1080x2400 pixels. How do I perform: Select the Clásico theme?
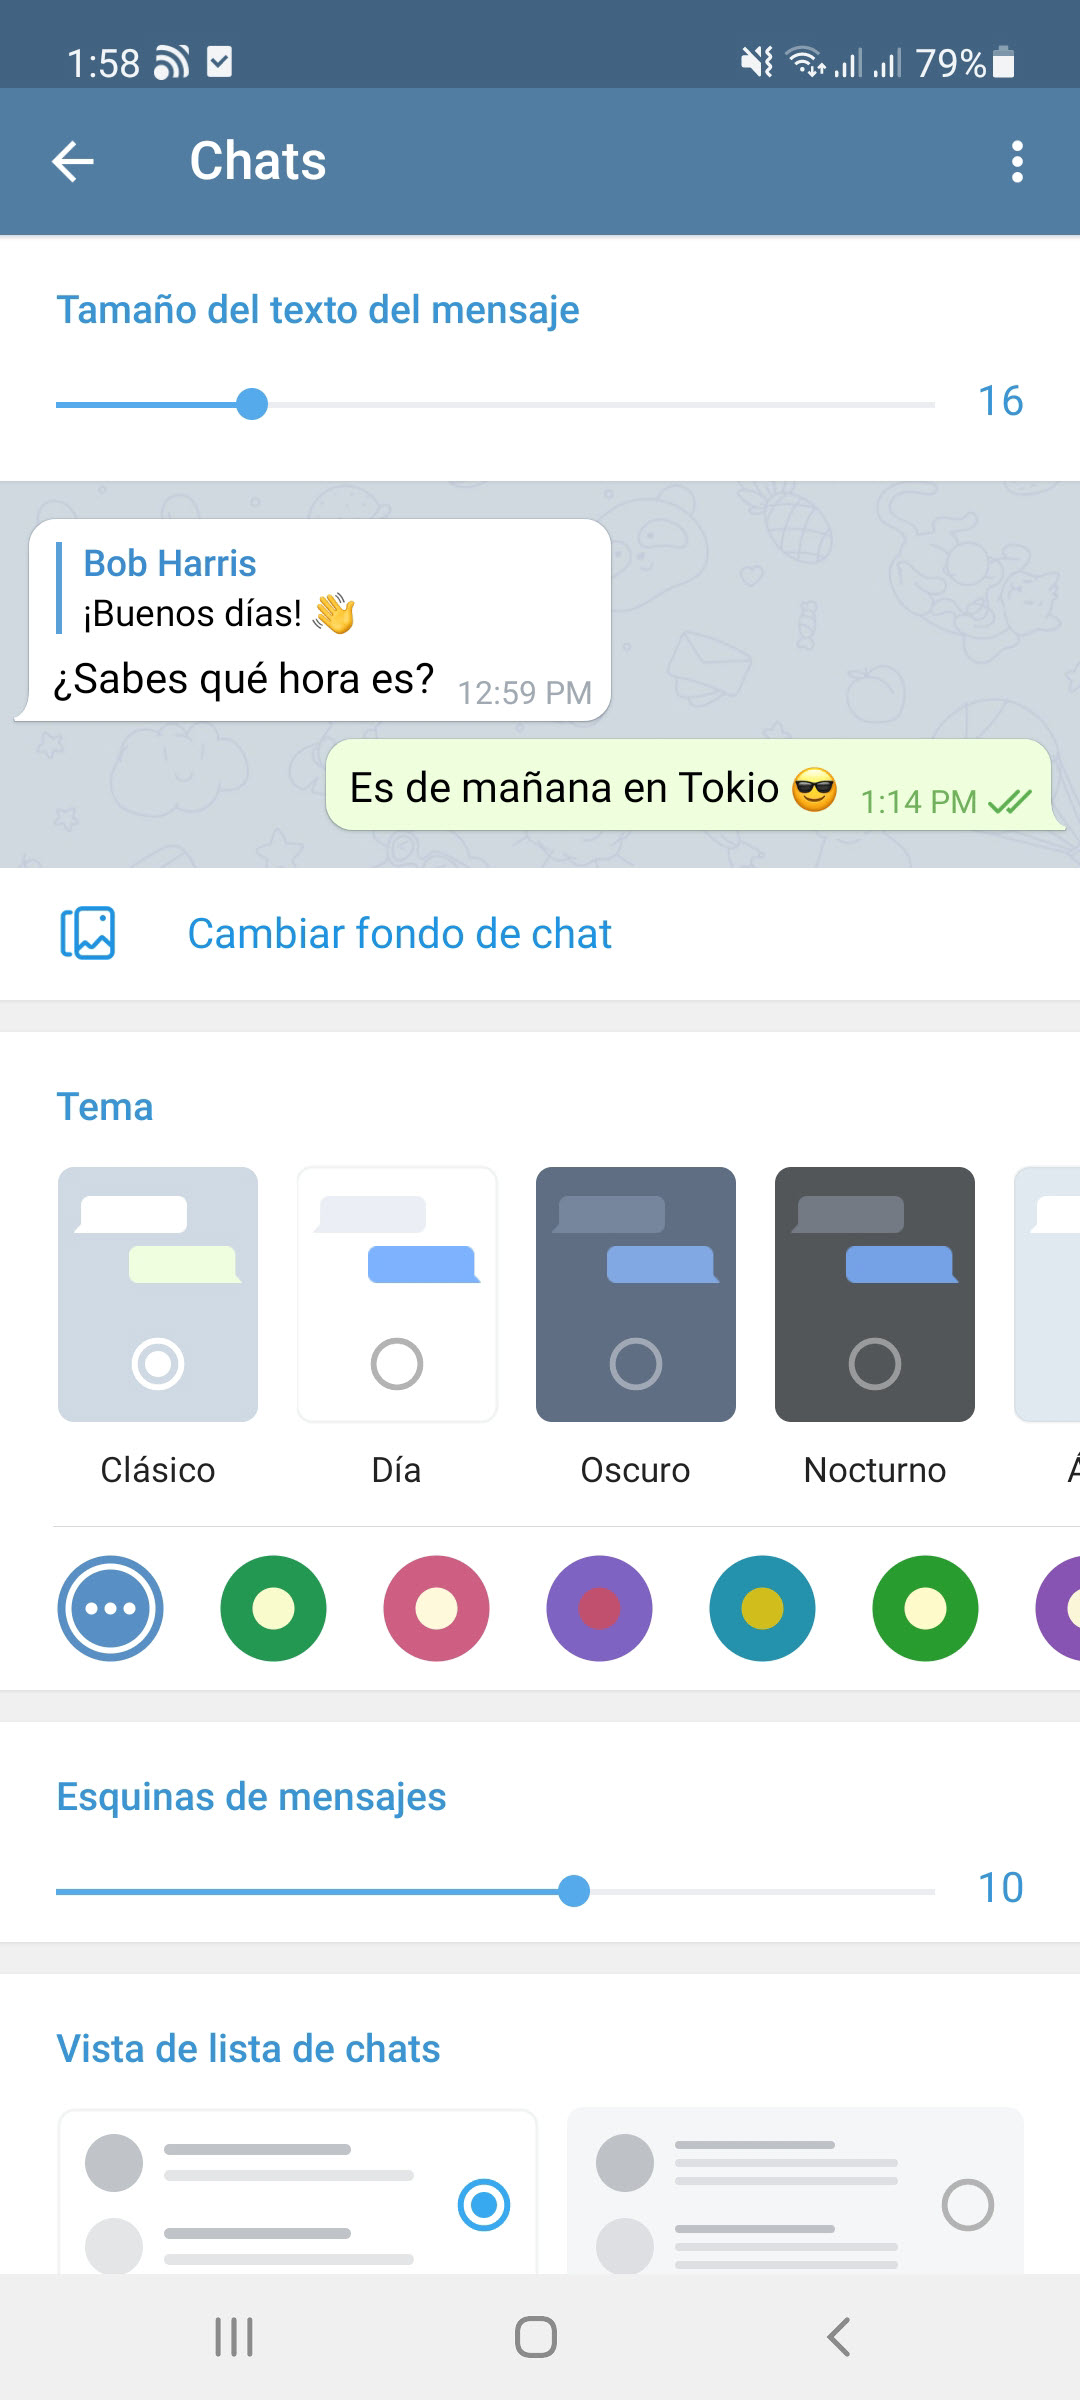point(158,1294)
